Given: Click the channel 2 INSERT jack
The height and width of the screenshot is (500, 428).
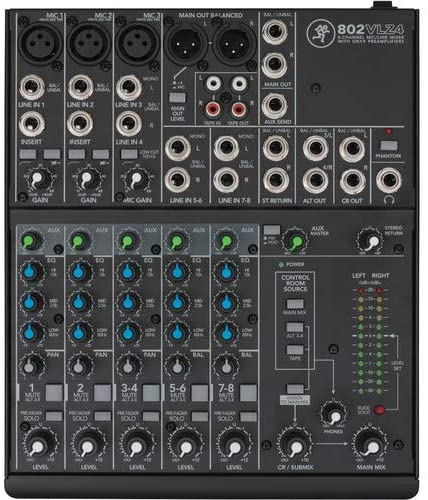Looking at the screenshot, I should [80, 124].
